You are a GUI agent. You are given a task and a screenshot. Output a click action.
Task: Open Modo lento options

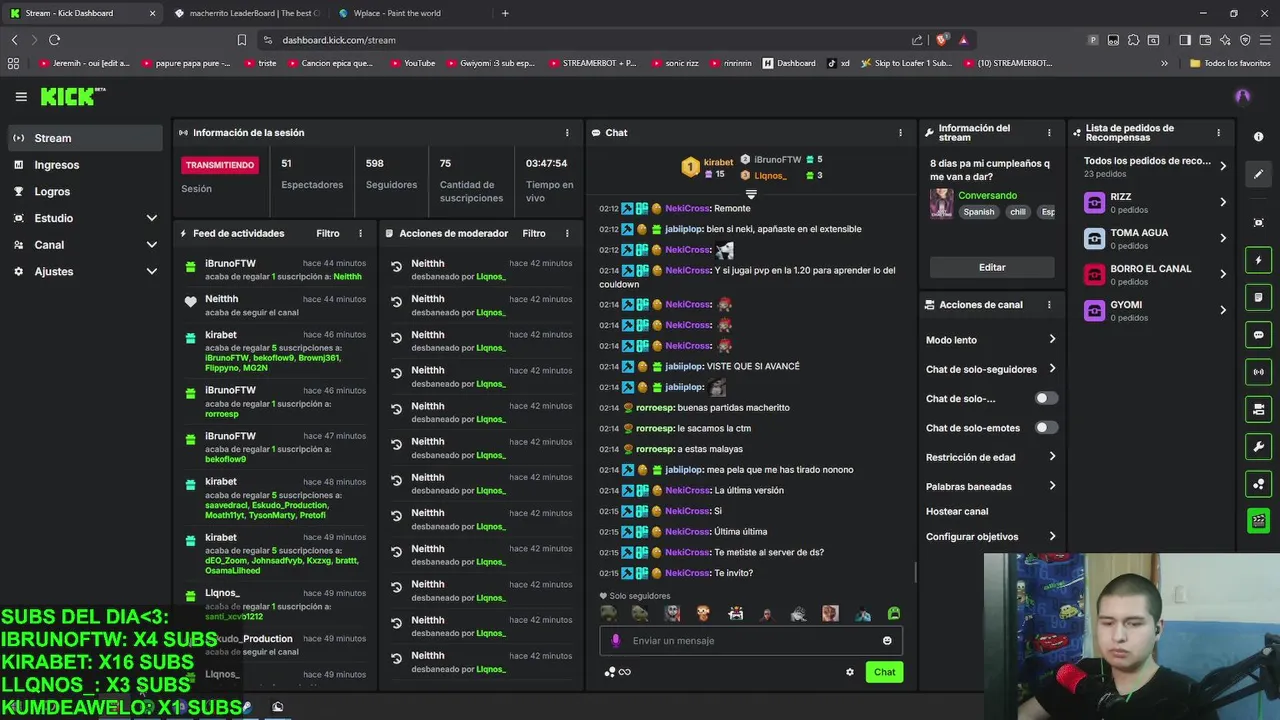coord(991,340)
